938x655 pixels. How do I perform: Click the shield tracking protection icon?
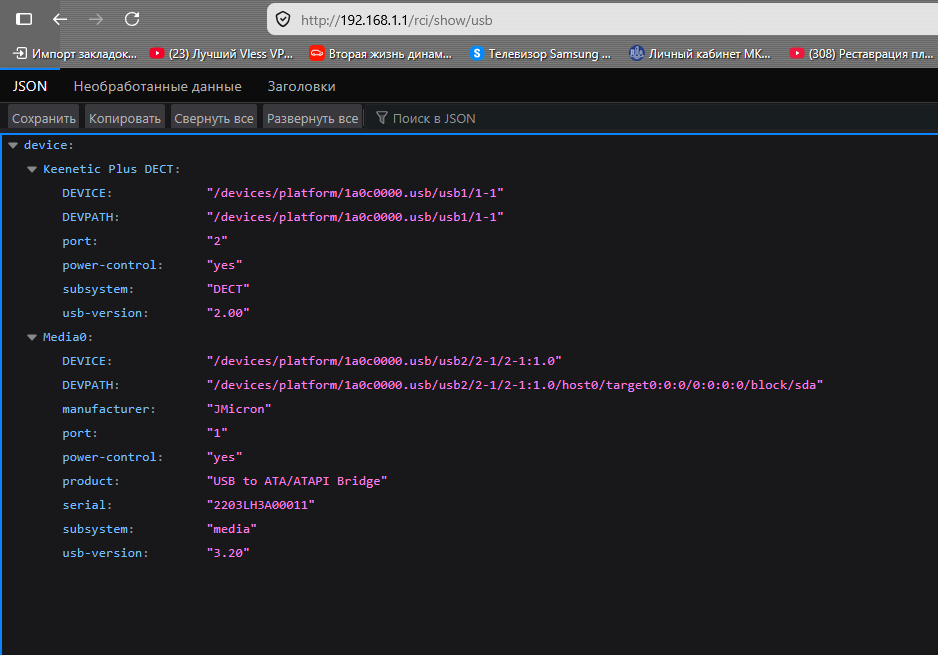[283, 19]
